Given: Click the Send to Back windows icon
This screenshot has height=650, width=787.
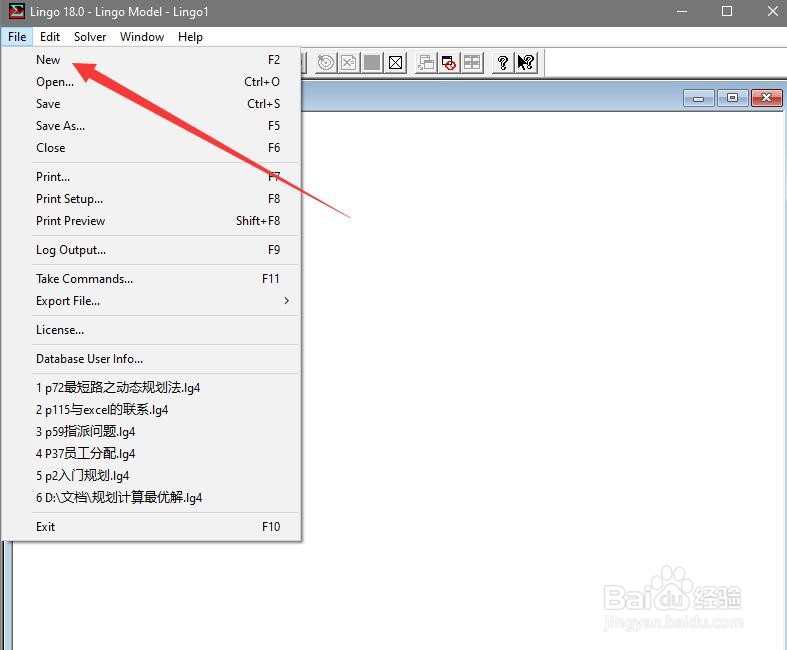Looking at the screenshot, I should [x=426, y=63].
